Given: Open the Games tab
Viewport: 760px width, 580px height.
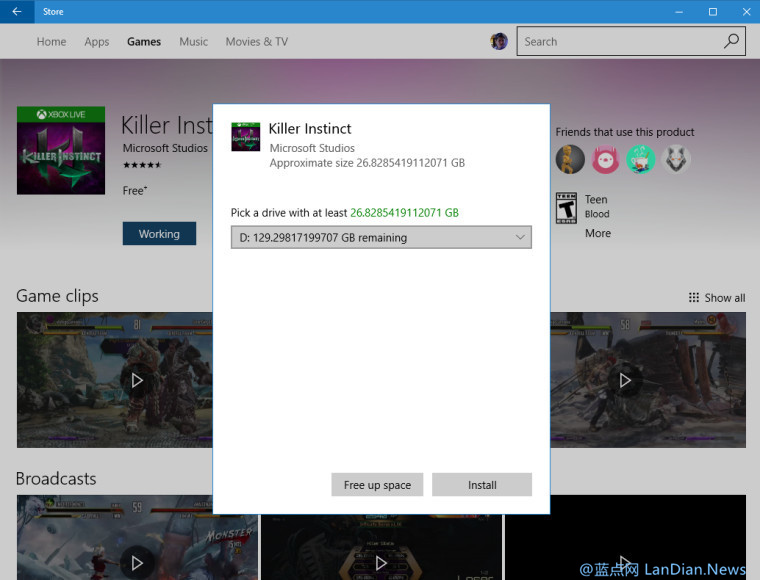Looking at the screenshot, I should tap(144, 42).
